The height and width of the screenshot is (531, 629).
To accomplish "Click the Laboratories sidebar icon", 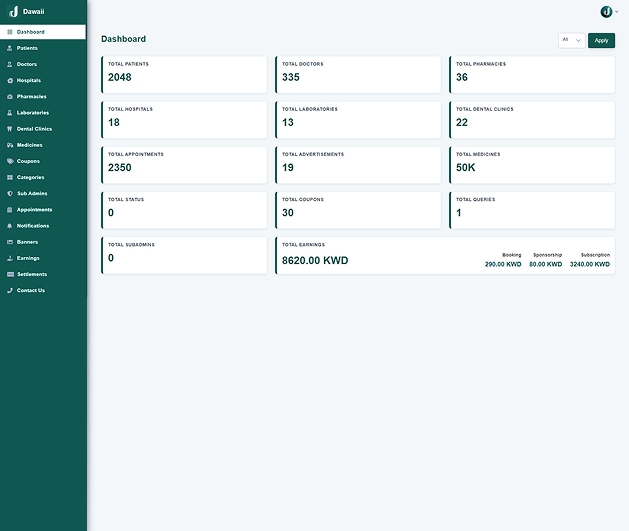I will click(x=10, y=113).
